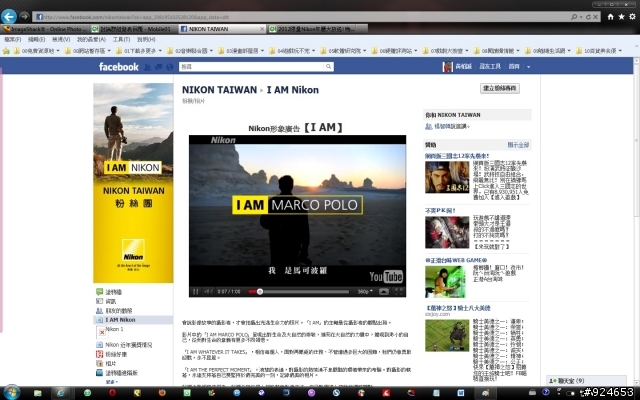Open Internet Explorer from the taskbar

(x=61, y=393)
